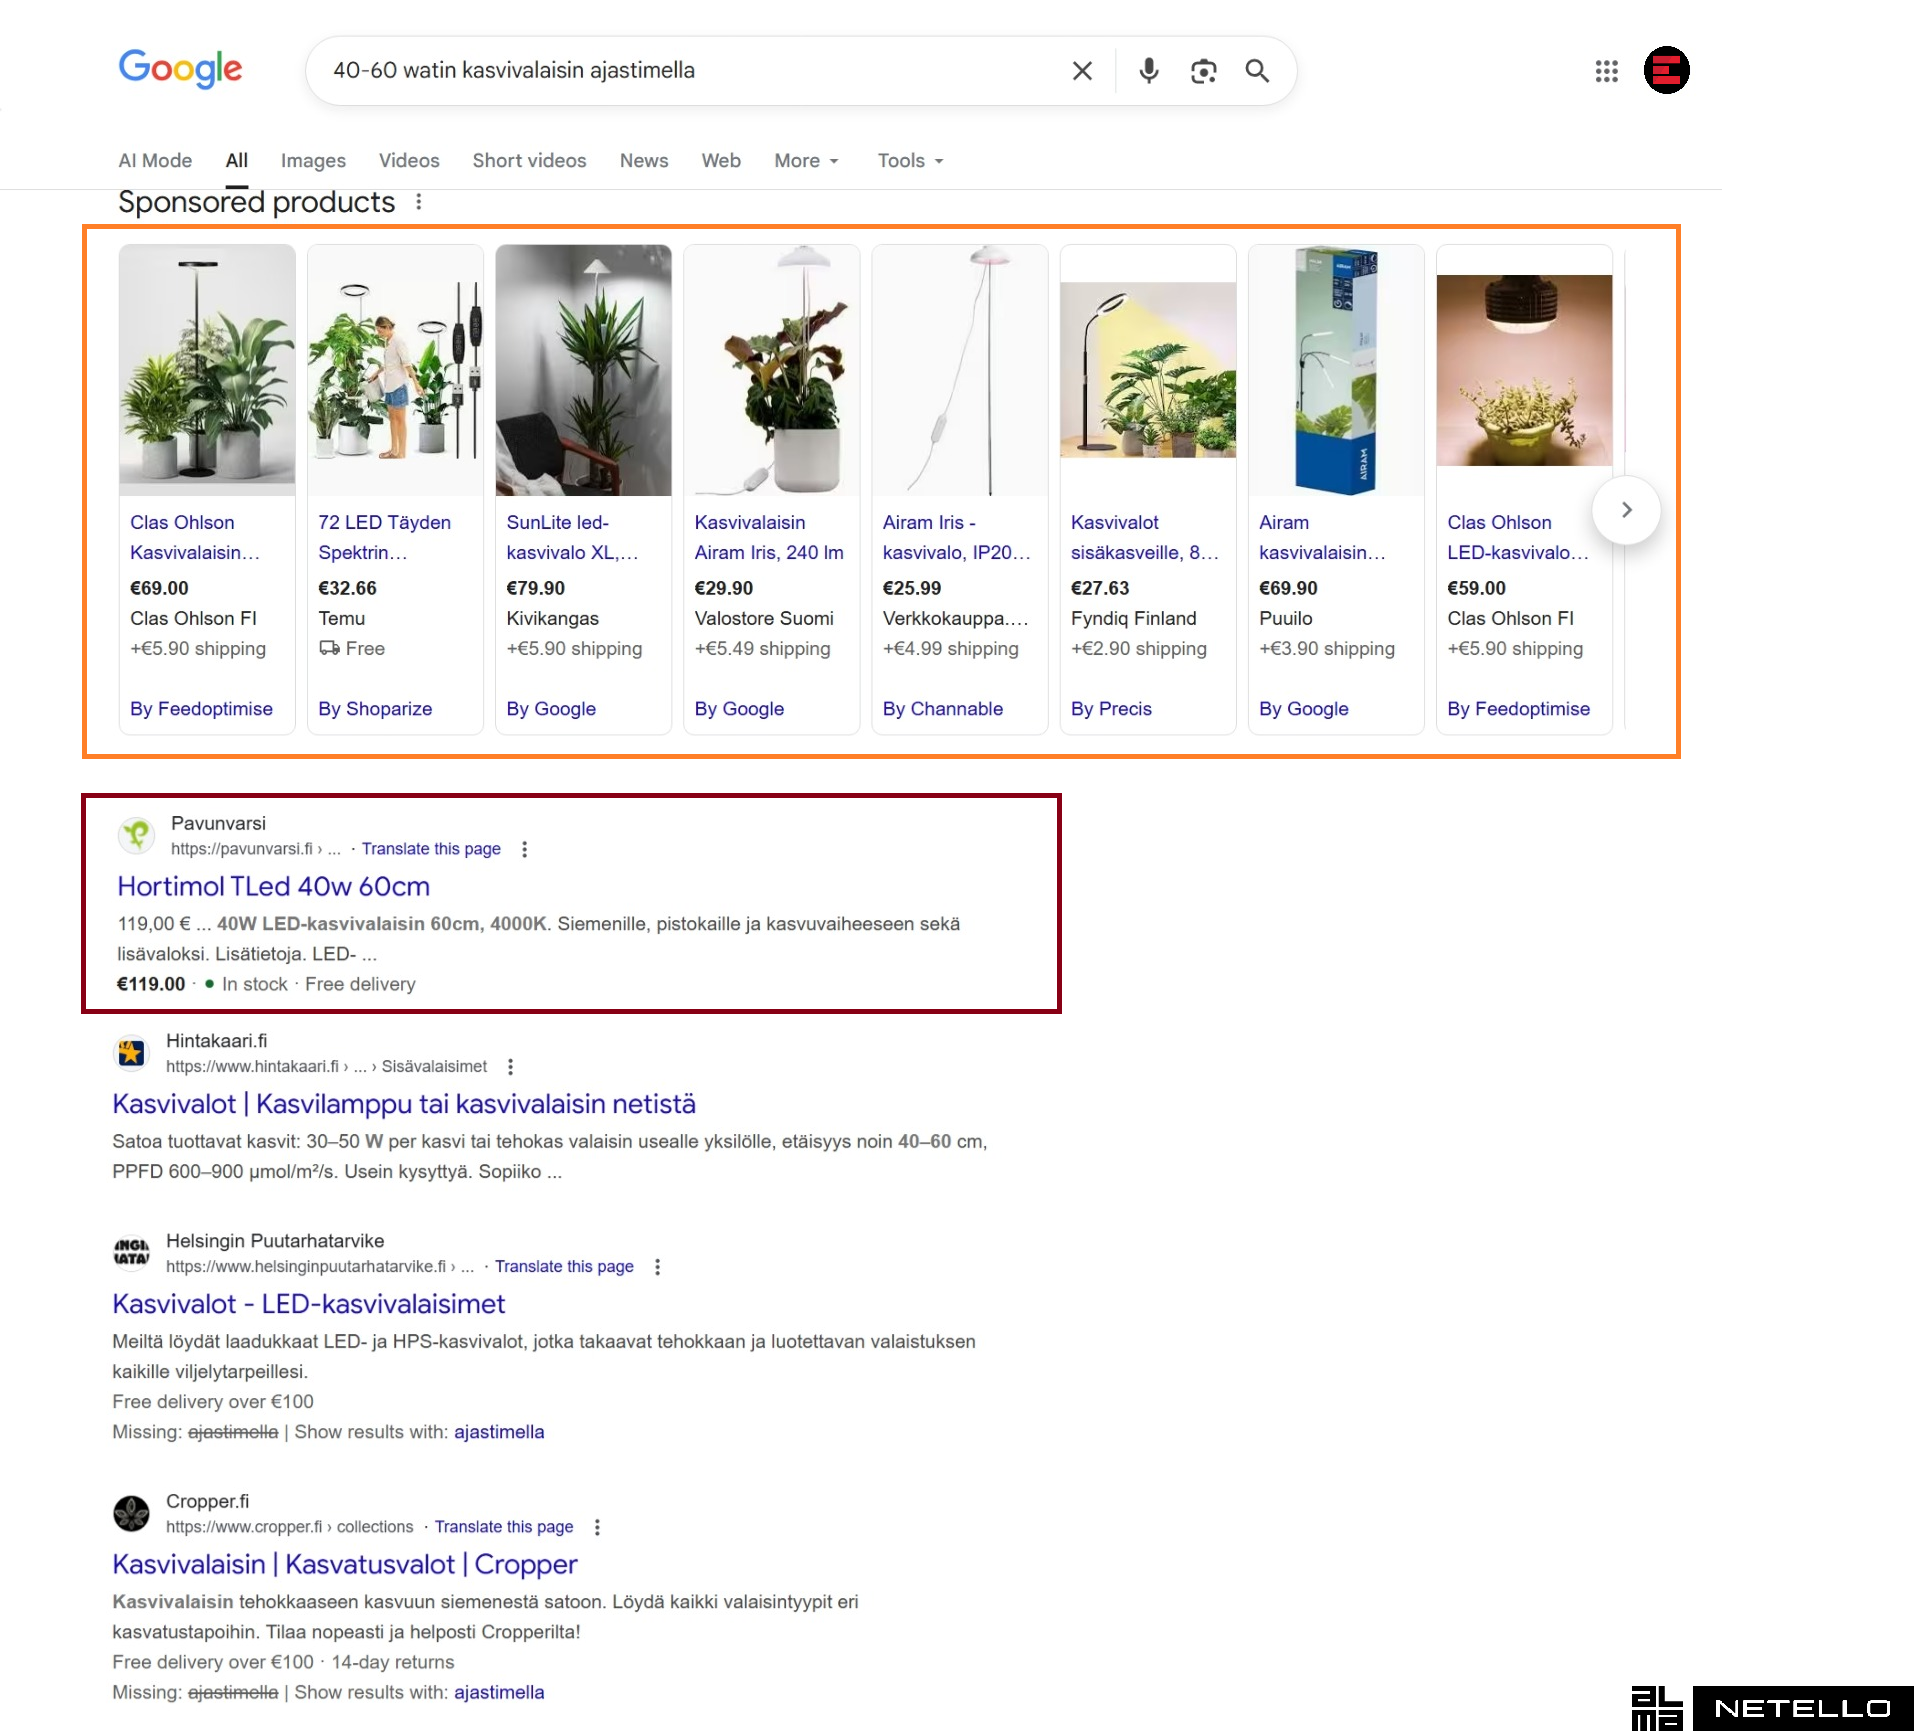Click Translate this page for Cropper.fi
This screenshot has width=1920, height=1736.
504,1527
